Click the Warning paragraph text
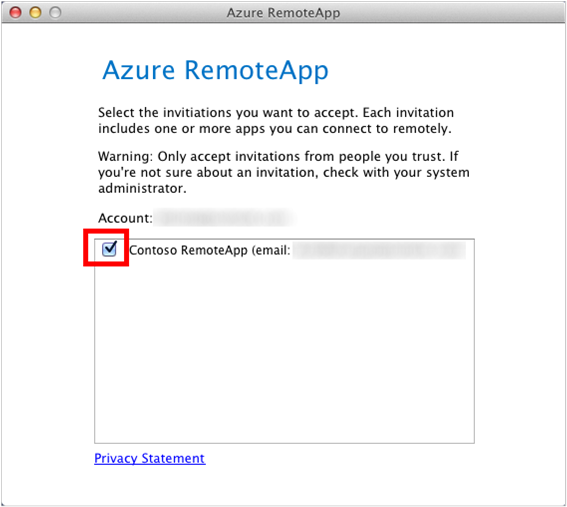Viewport: 567px width, 507px height. [284, 172]
